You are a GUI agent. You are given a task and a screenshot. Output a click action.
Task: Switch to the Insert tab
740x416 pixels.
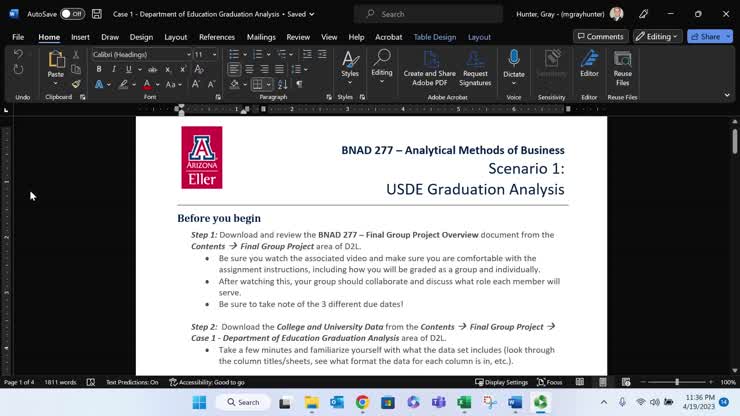(x=80, y=37)
